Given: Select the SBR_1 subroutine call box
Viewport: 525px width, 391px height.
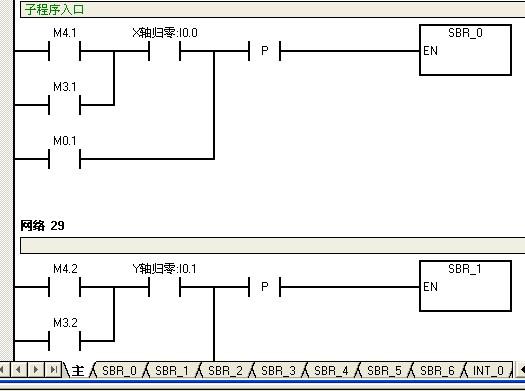Looking at the screenshot, I should pyautogui.click(x=465, y=286).
